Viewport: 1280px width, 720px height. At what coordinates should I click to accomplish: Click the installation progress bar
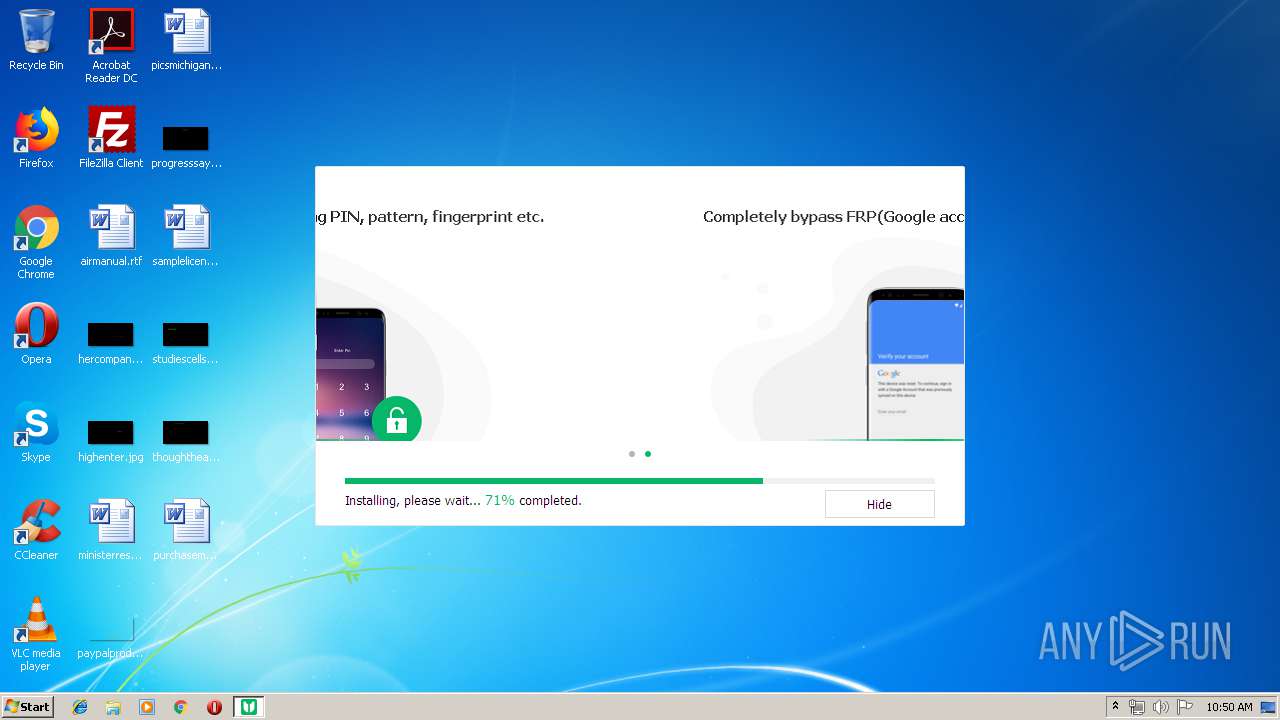[x=640, y=481]
